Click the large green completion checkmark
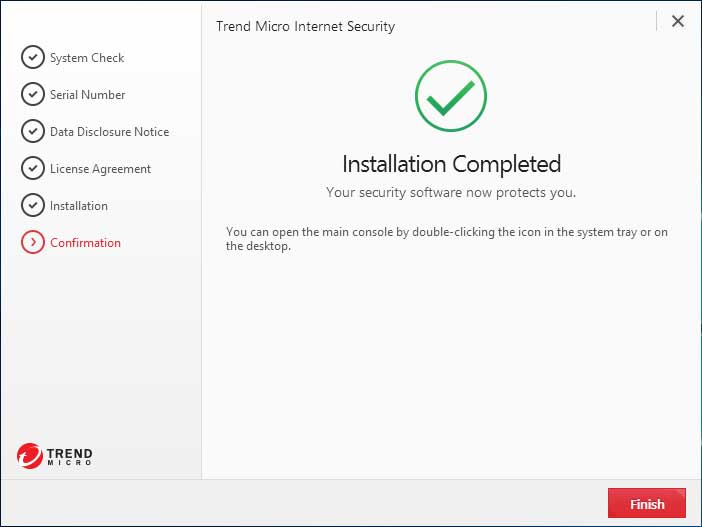Image resolution: width=702 pixels, height=527 pixels. (x=451, y=96)
